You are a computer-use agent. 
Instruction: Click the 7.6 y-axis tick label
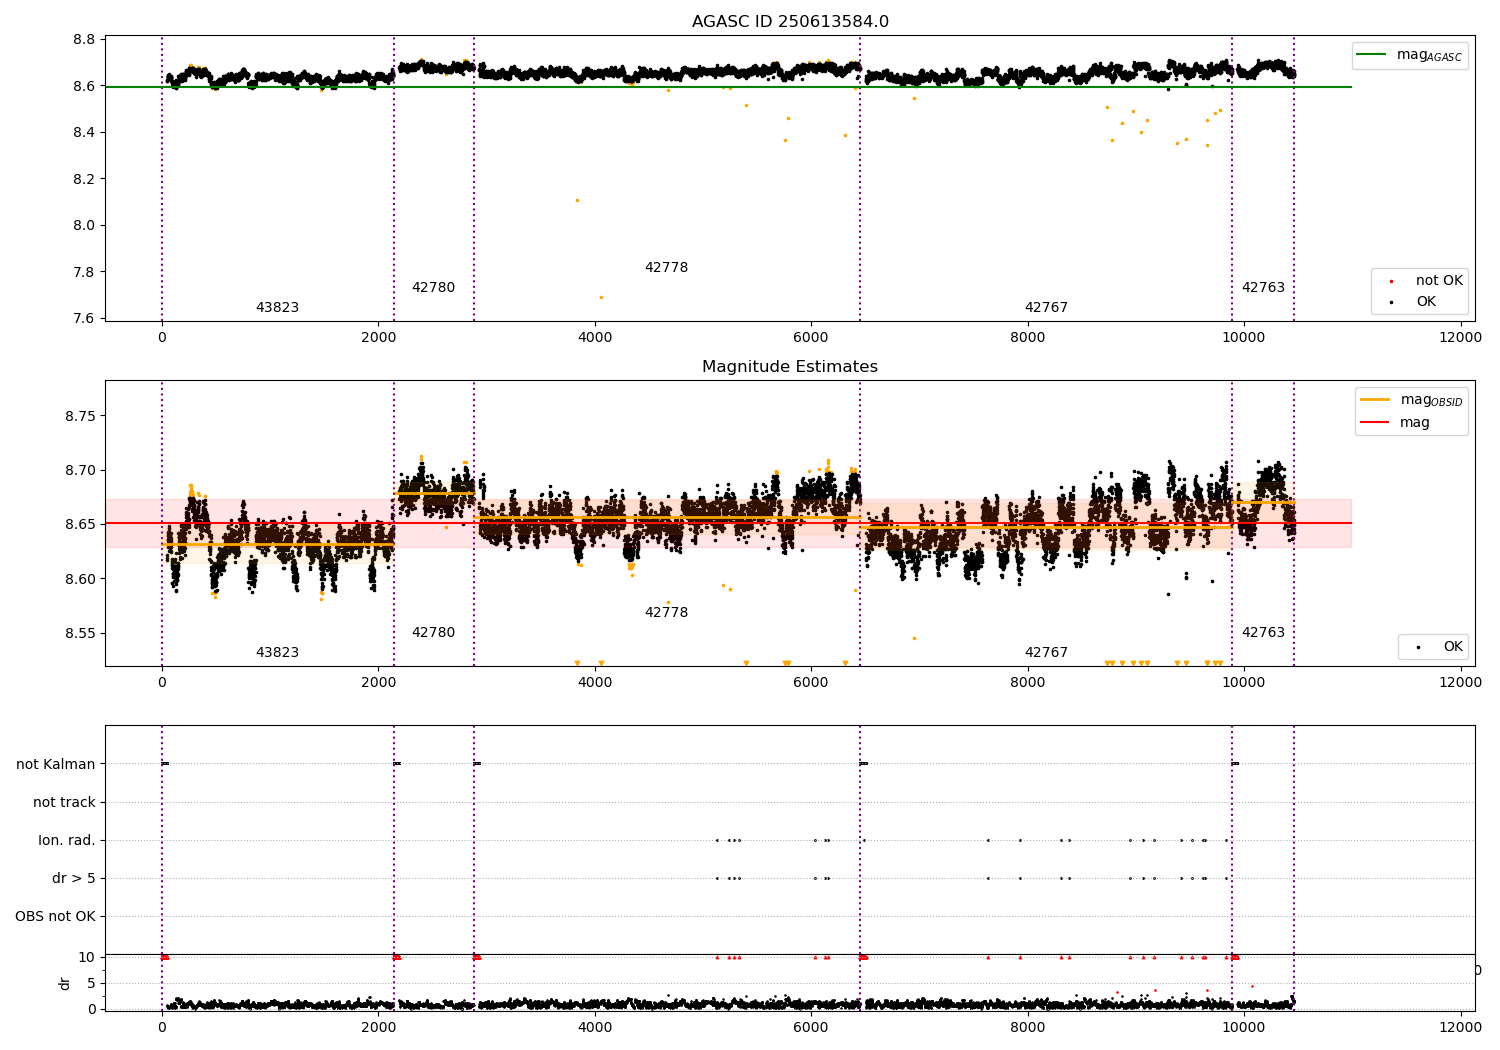click(x=85, y=318)
